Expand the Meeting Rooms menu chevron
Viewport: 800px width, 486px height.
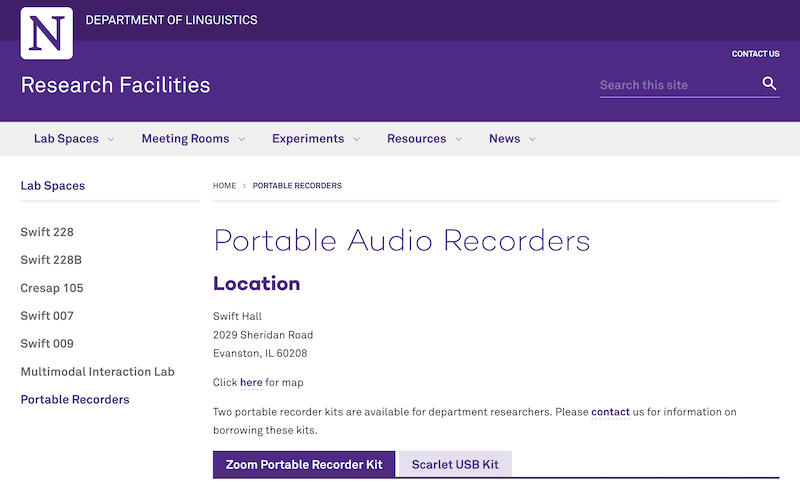pos(242,139)
